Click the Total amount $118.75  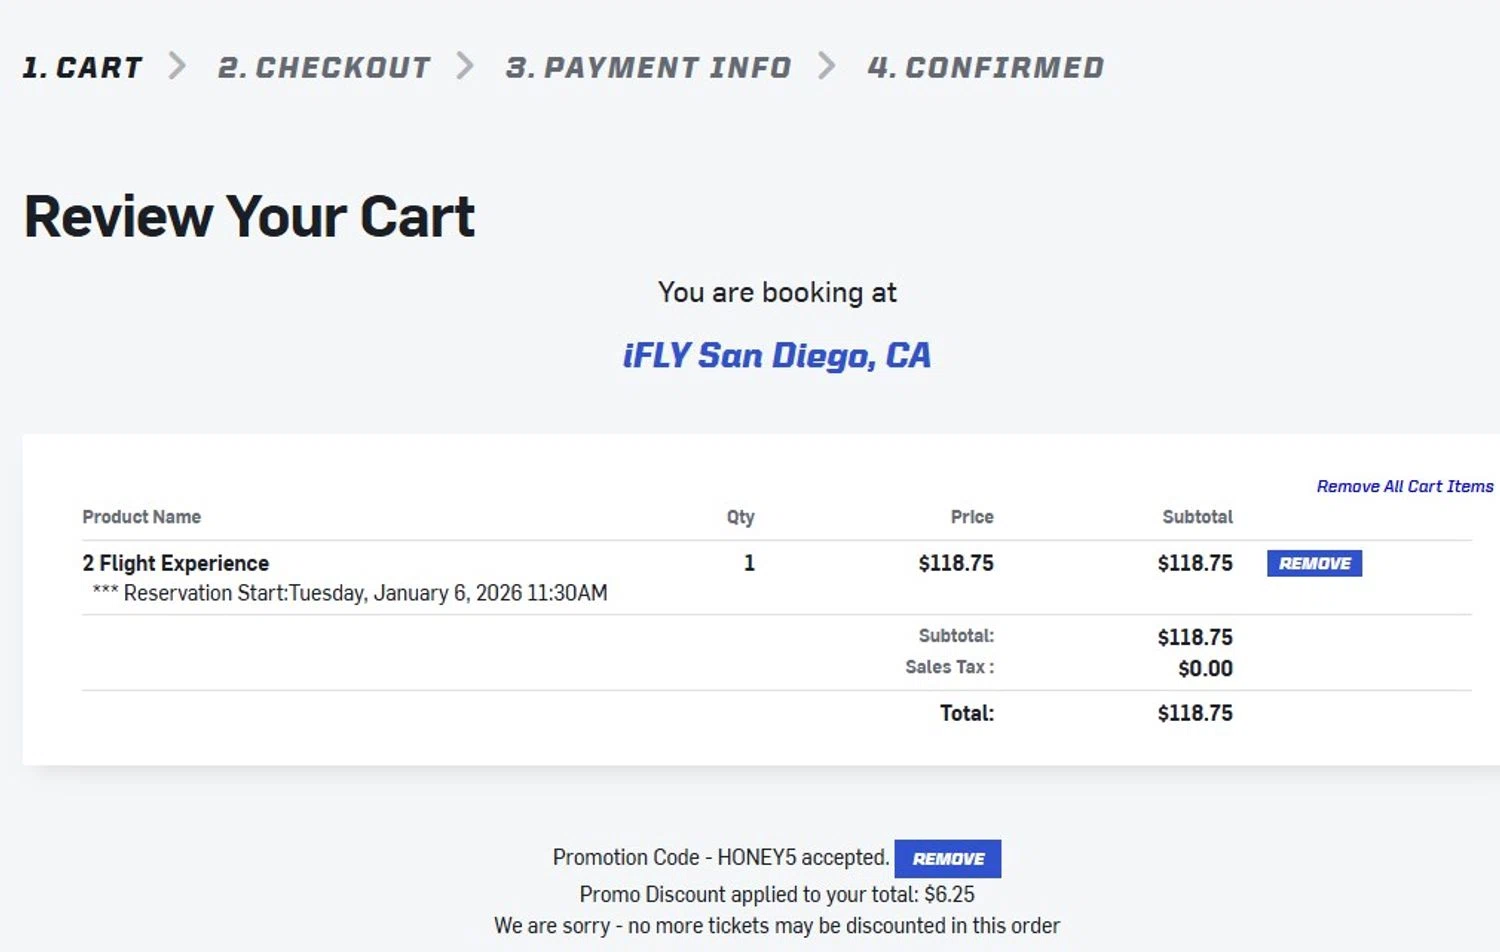(x=1194, y=713)
